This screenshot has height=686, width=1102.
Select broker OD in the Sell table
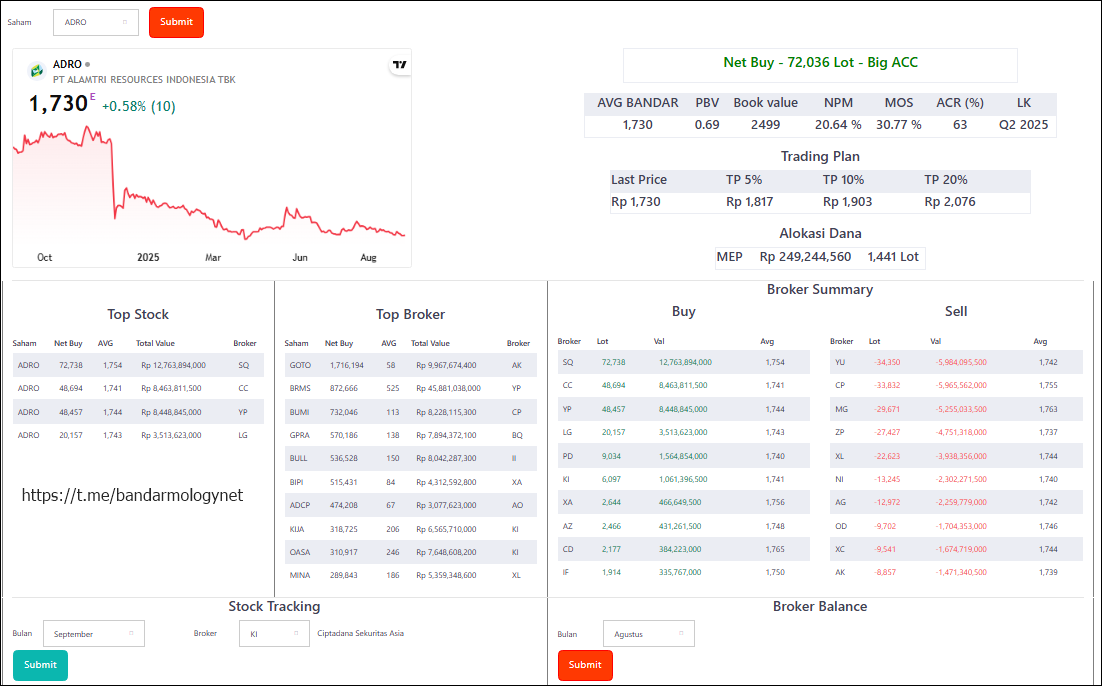(x=841, y=526)
